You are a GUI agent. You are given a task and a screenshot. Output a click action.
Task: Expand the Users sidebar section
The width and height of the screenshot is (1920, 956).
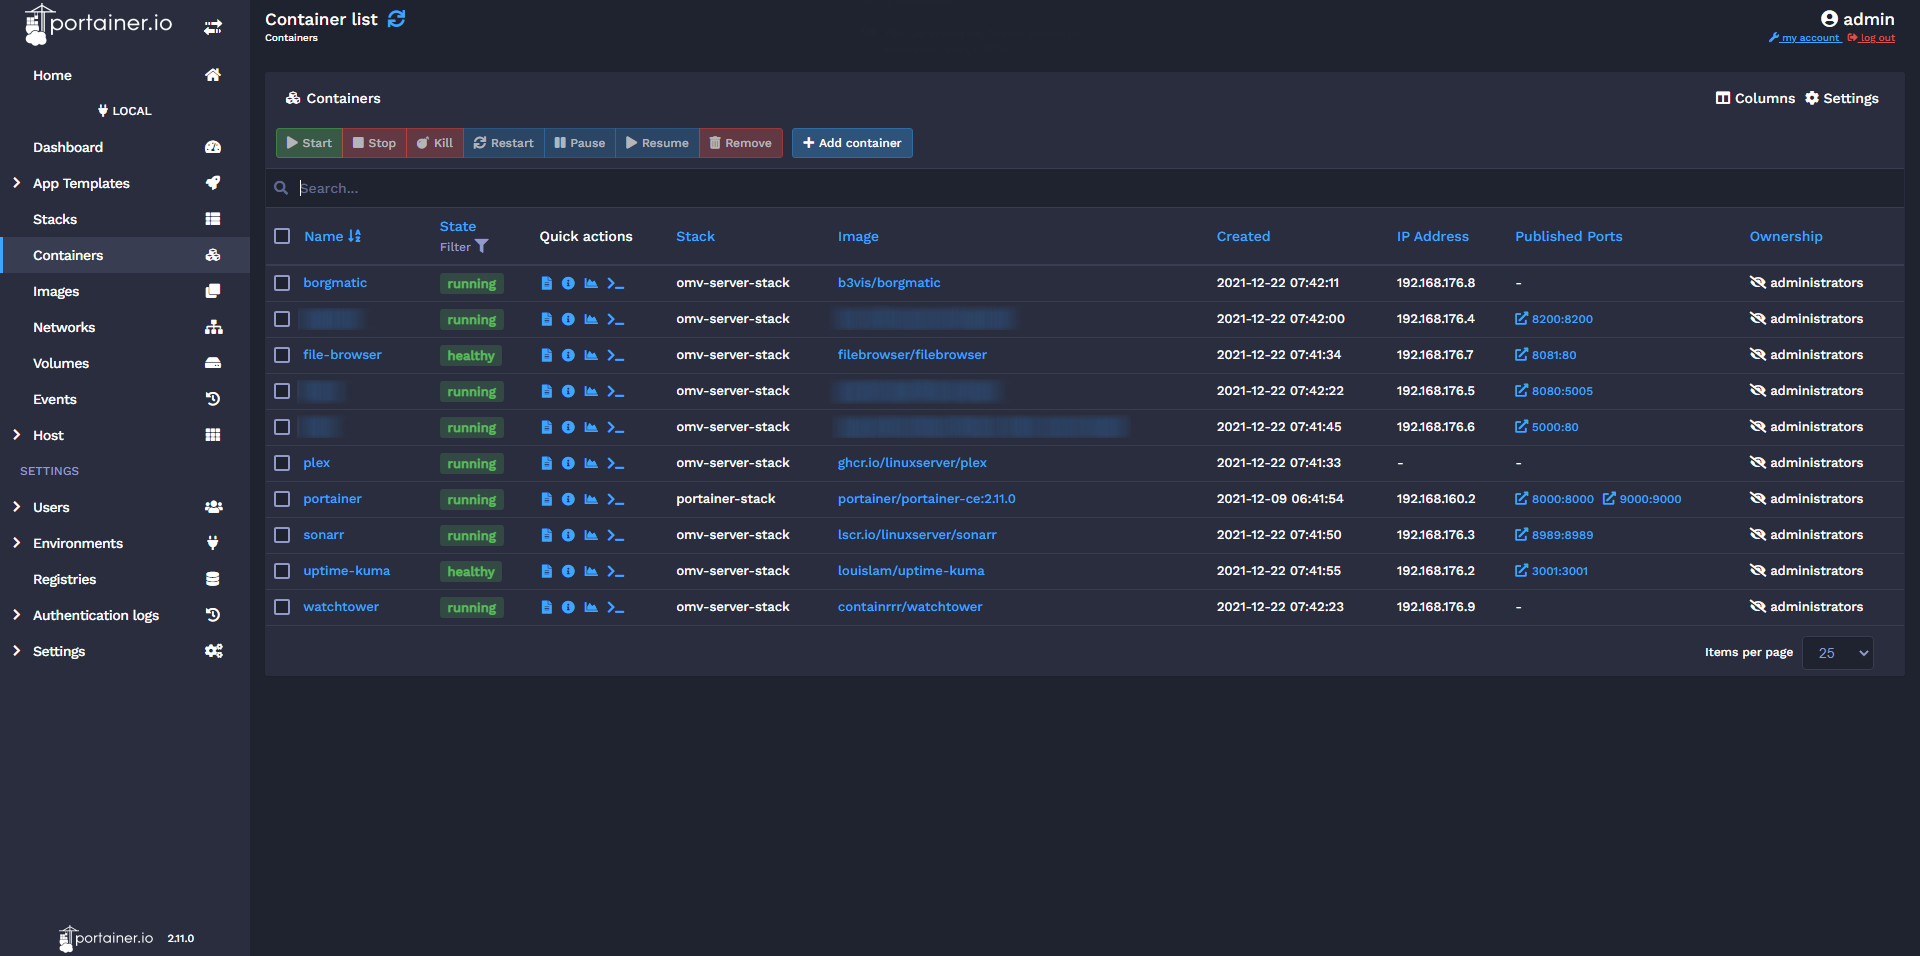point(17,507)
